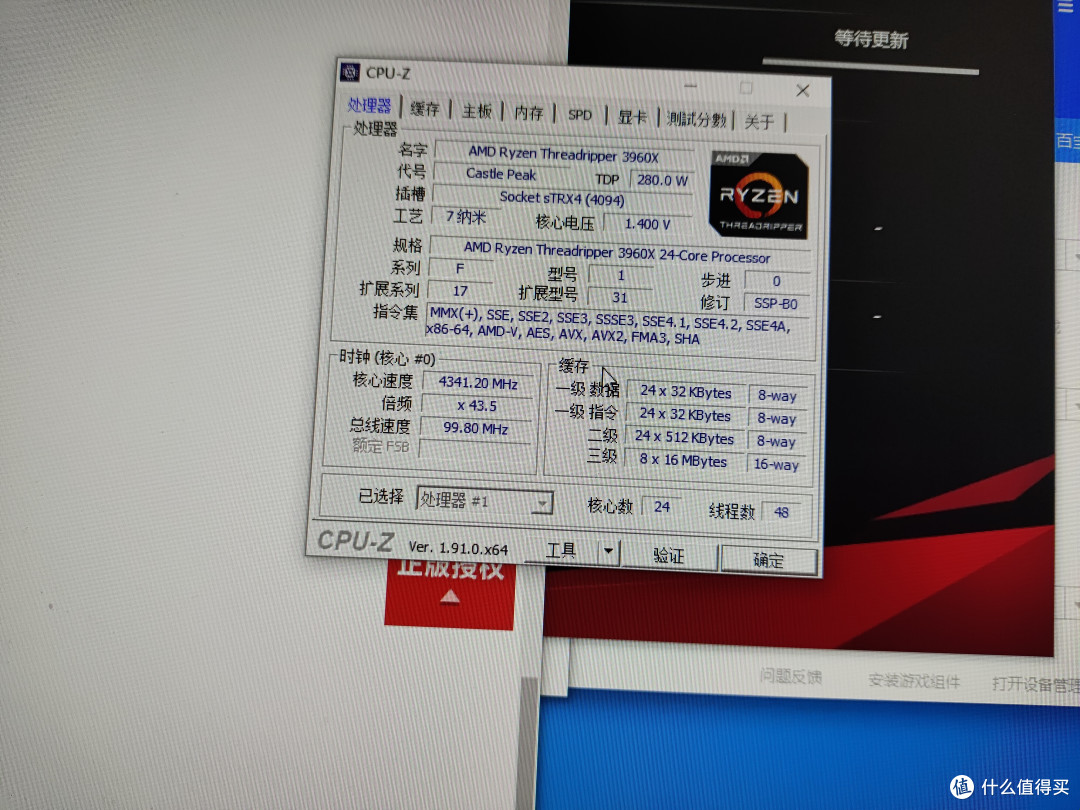Click the 8 x 16 MBytes L3 value
The image size is (1080, 810).
683,460
